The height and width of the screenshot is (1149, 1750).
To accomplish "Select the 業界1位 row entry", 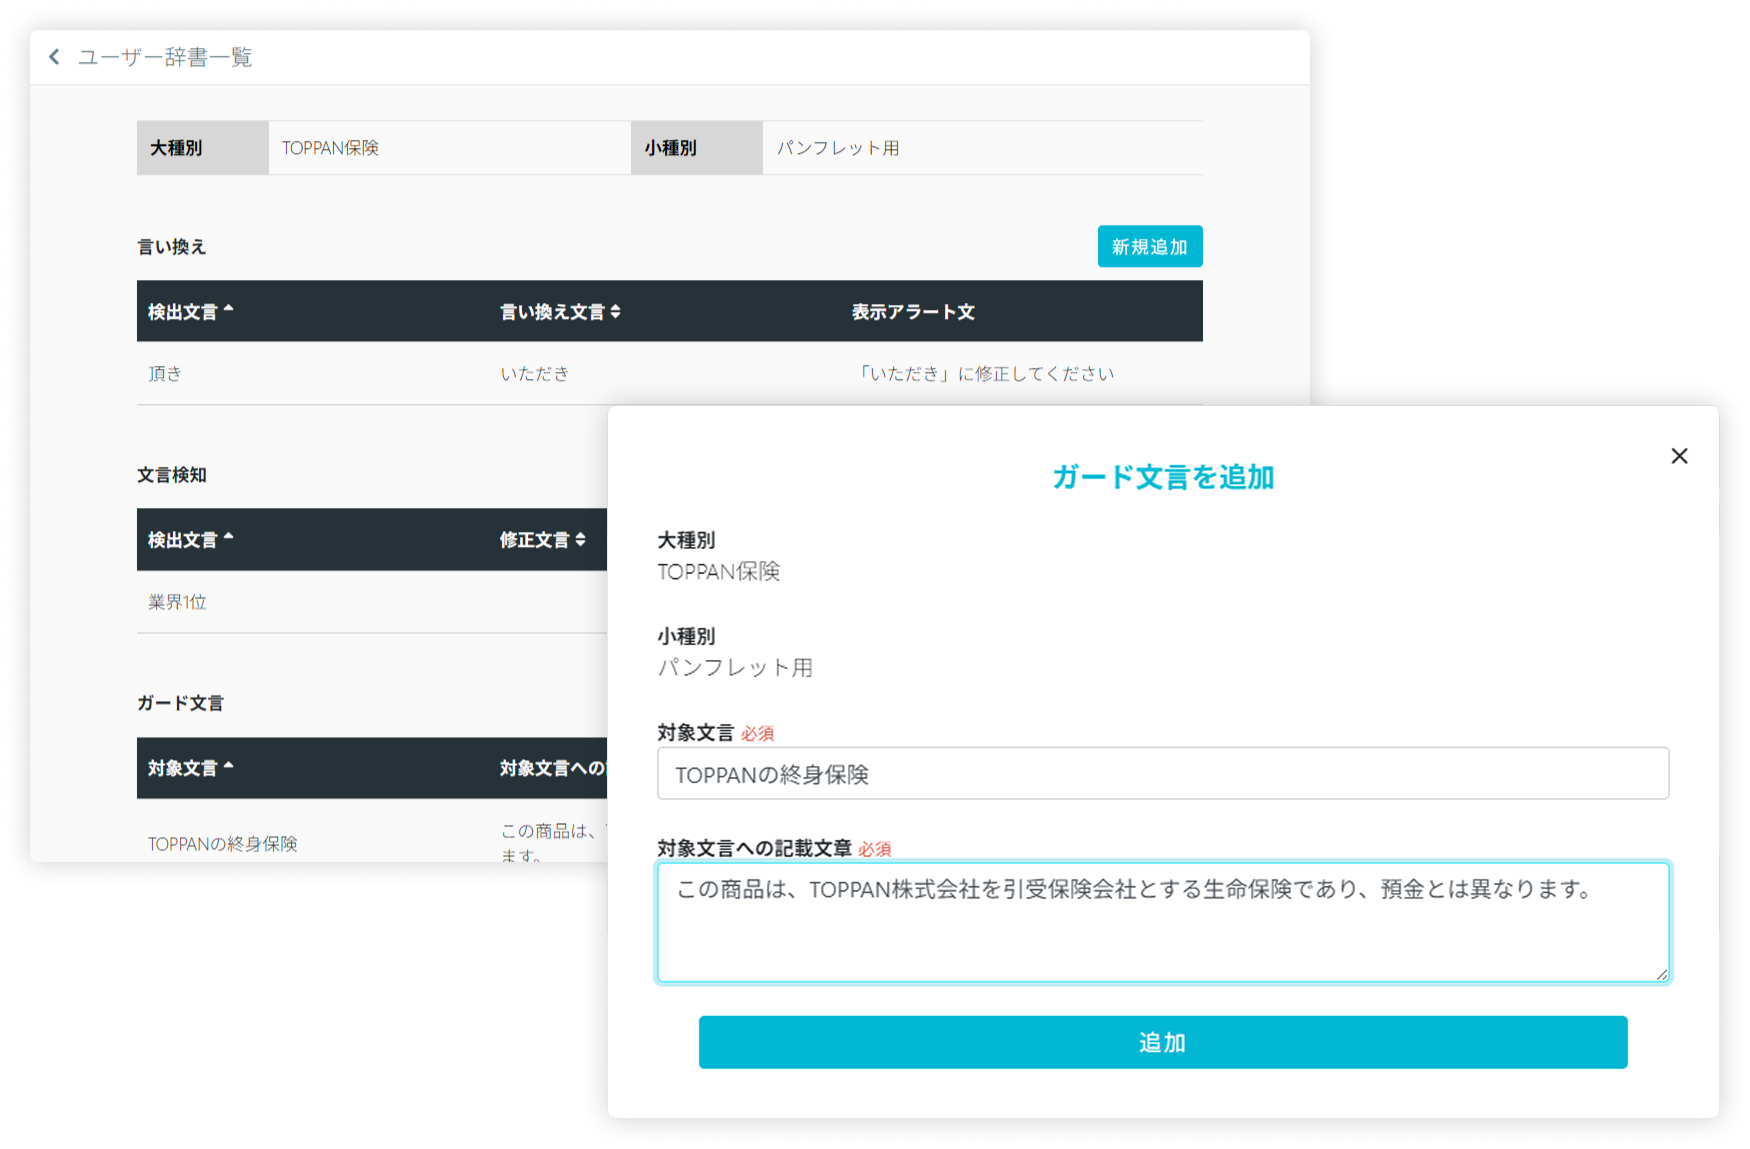I will pyautogui.click(x=177, y=602).
